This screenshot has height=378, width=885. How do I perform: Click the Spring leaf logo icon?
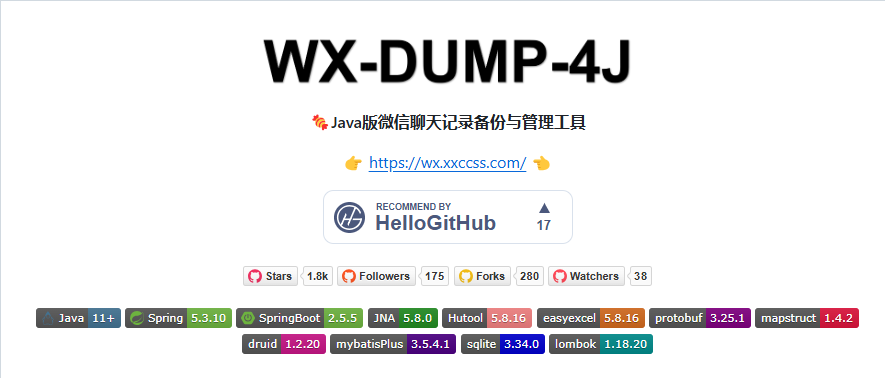click(x=137, y=318)
